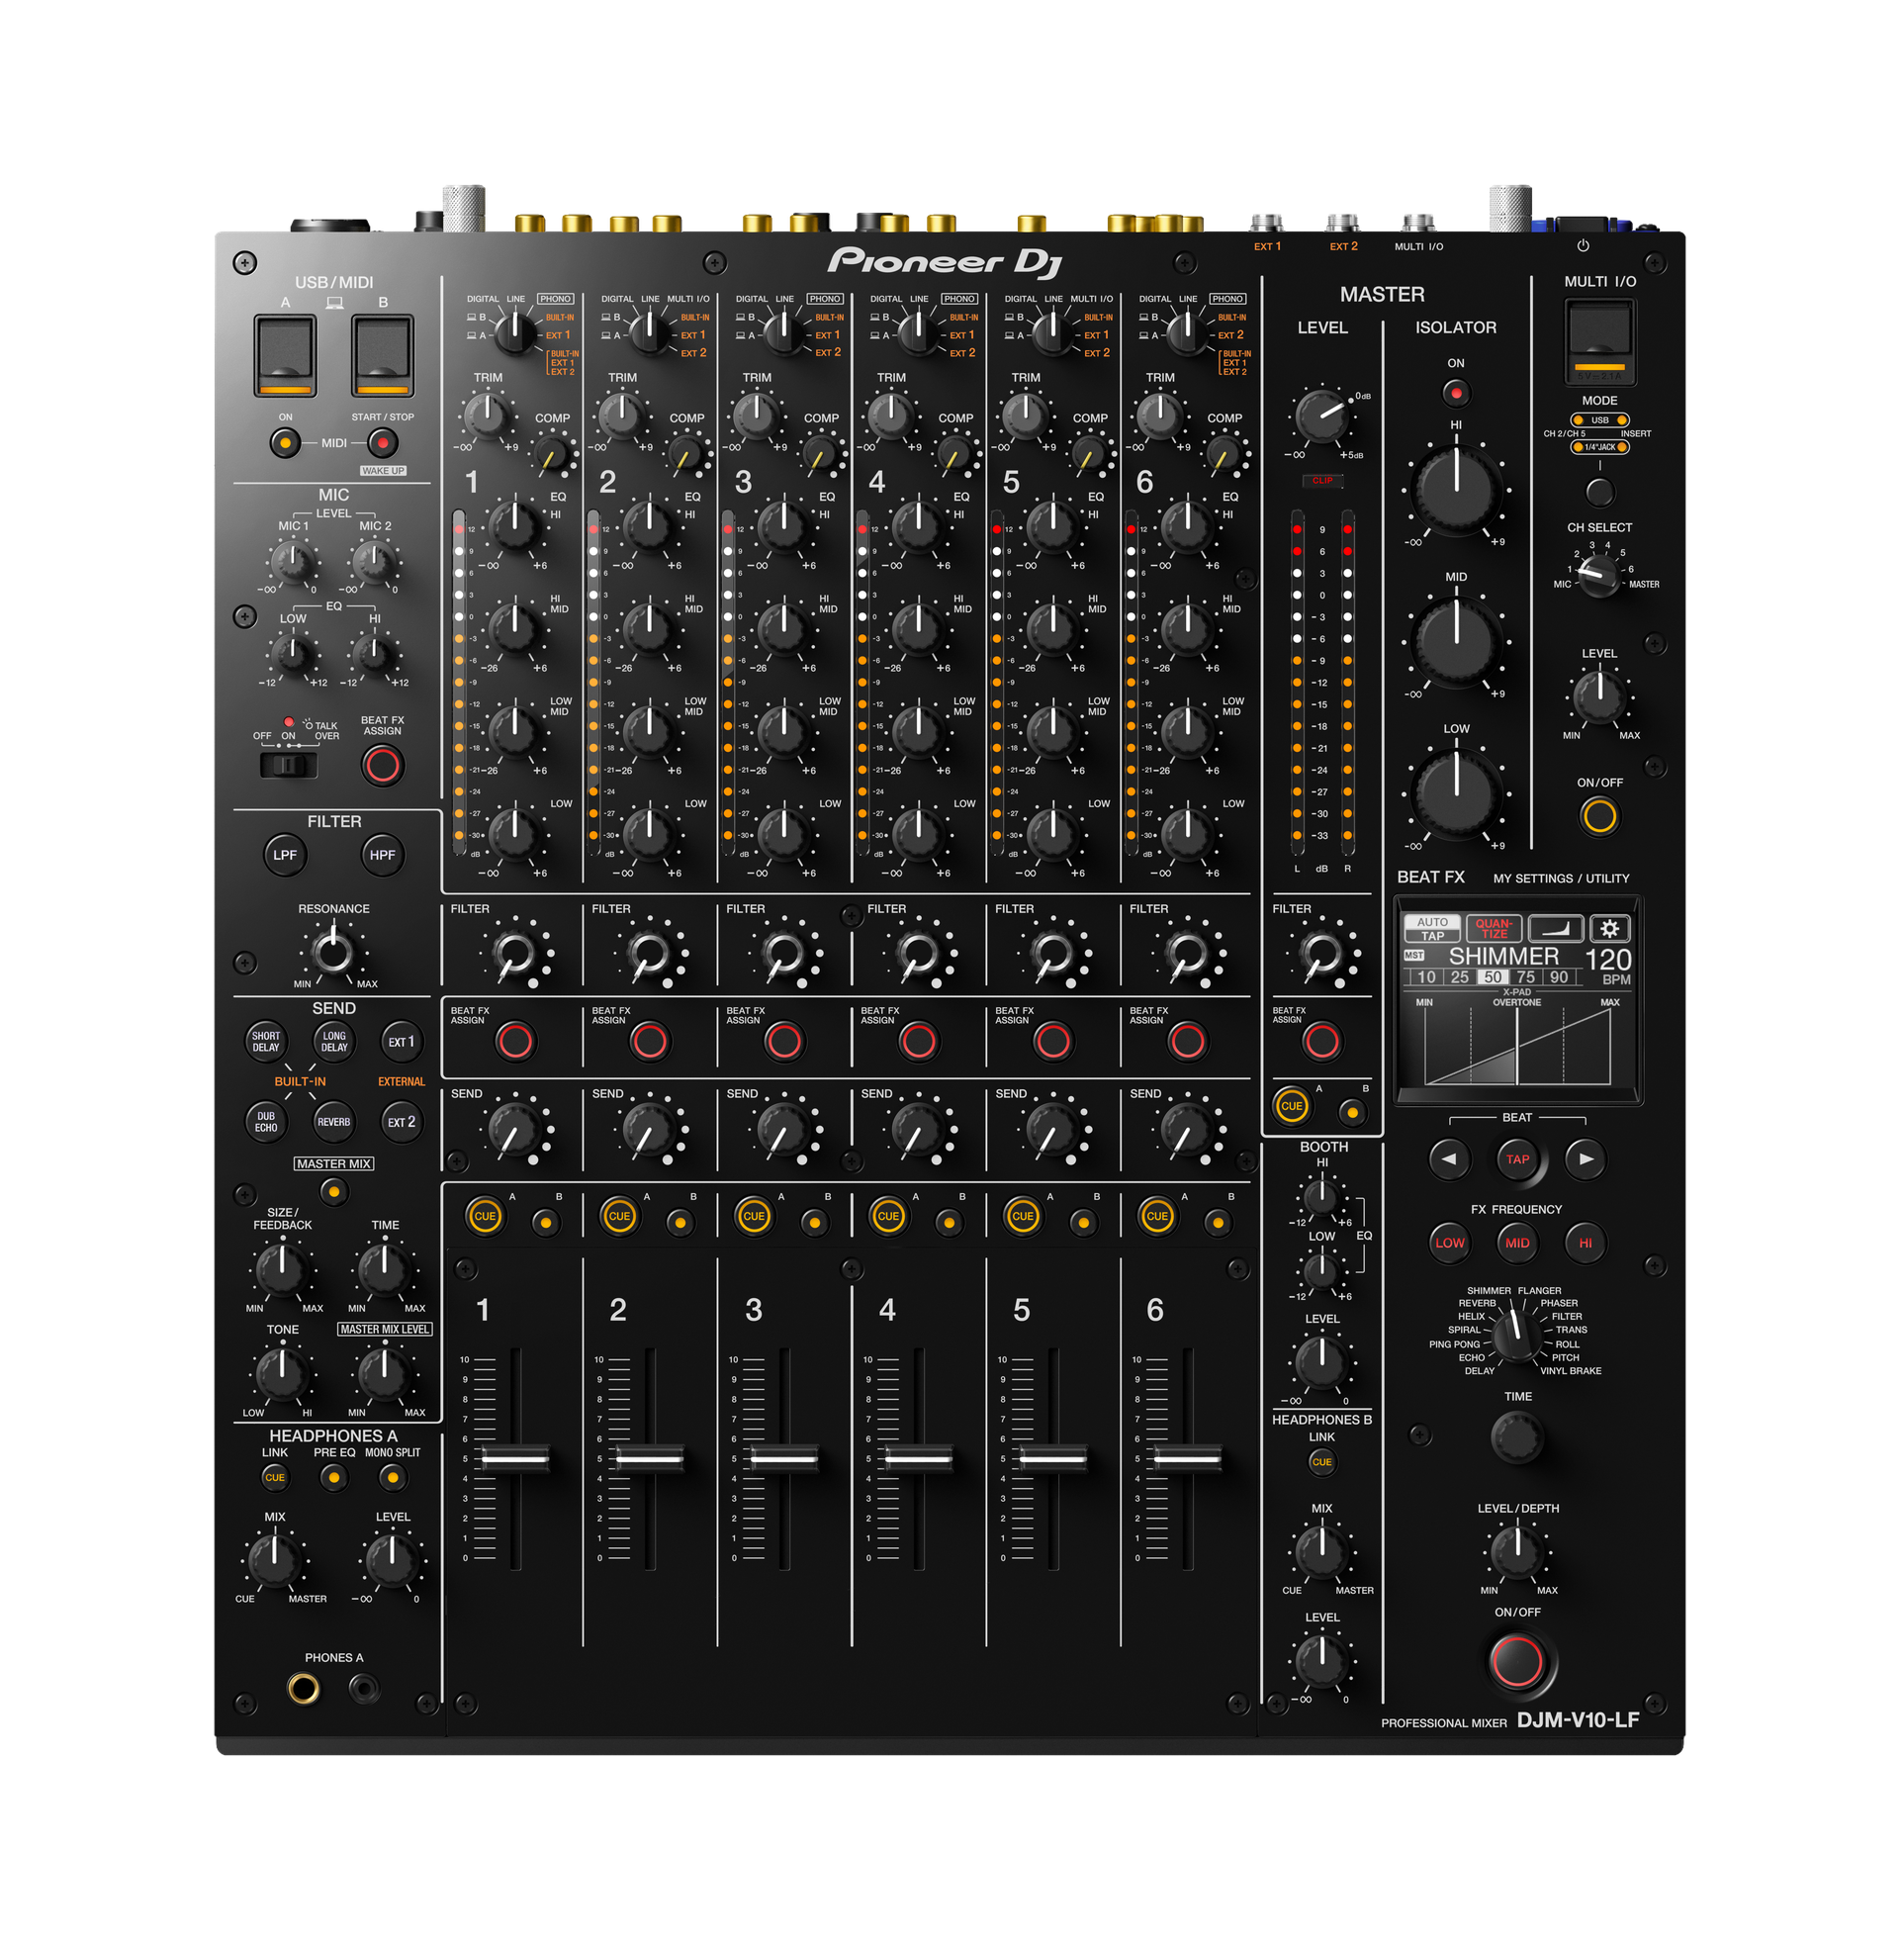Screen dimensions: 1904x1943
Task: Select SHORT DELAY send effect
Action: tap(266, 1042)
